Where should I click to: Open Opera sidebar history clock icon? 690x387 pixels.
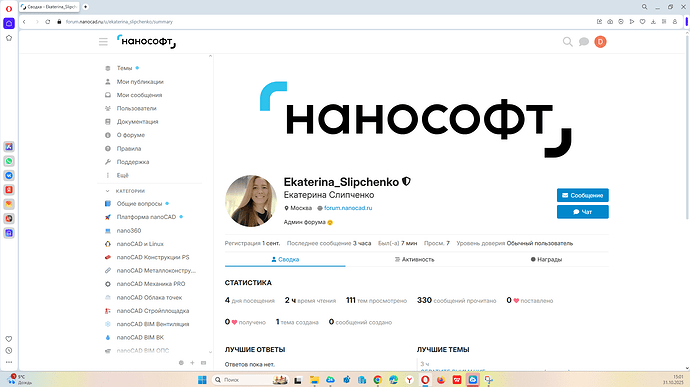pyautogui.click(x=9, y=351)
